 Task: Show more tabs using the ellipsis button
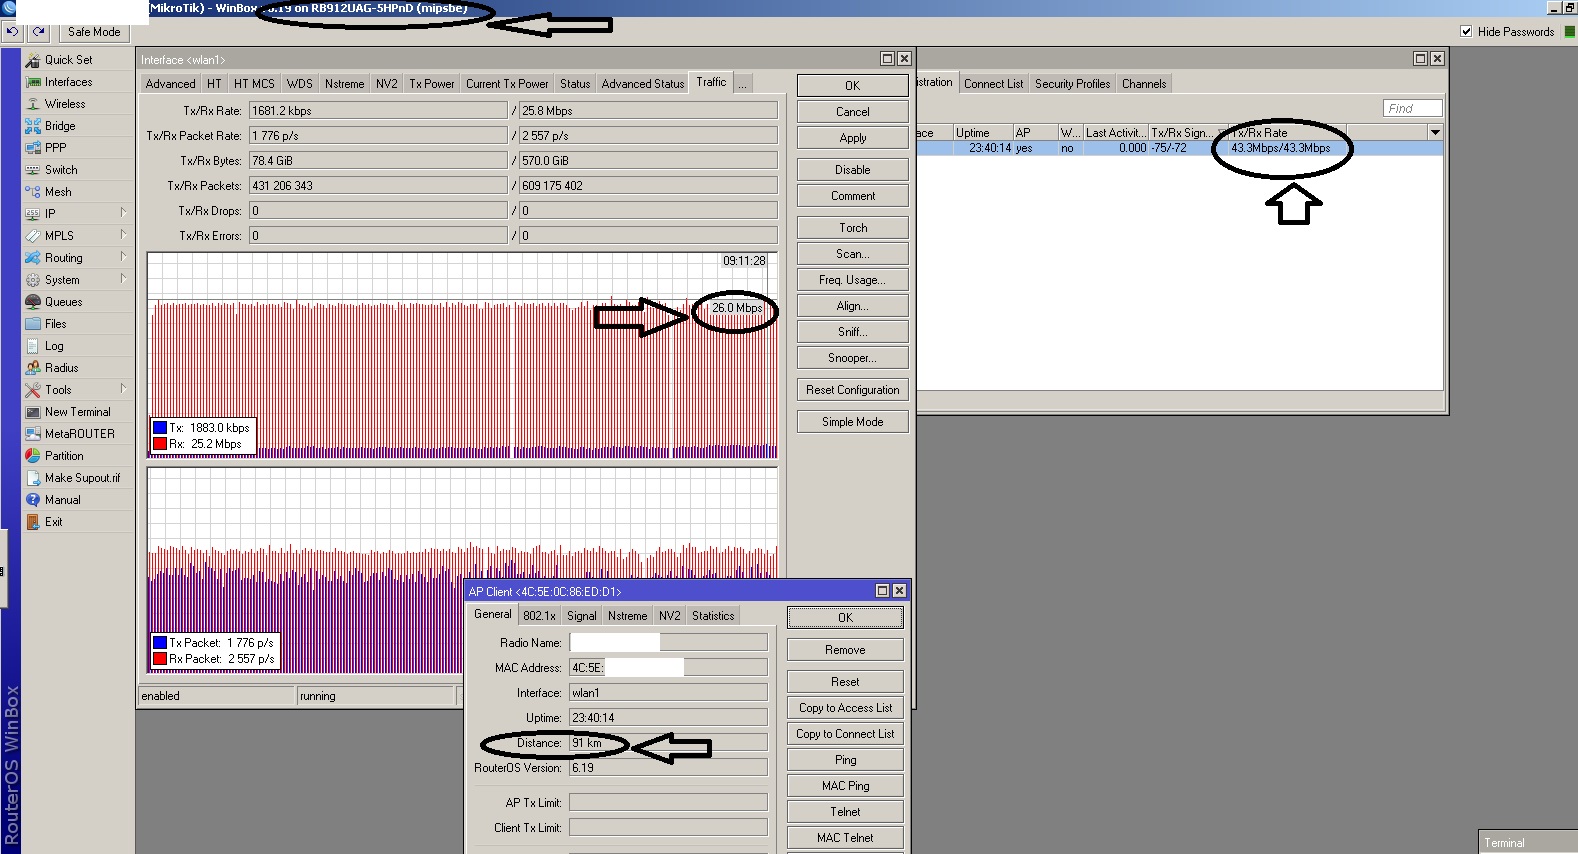coord(743,84)
